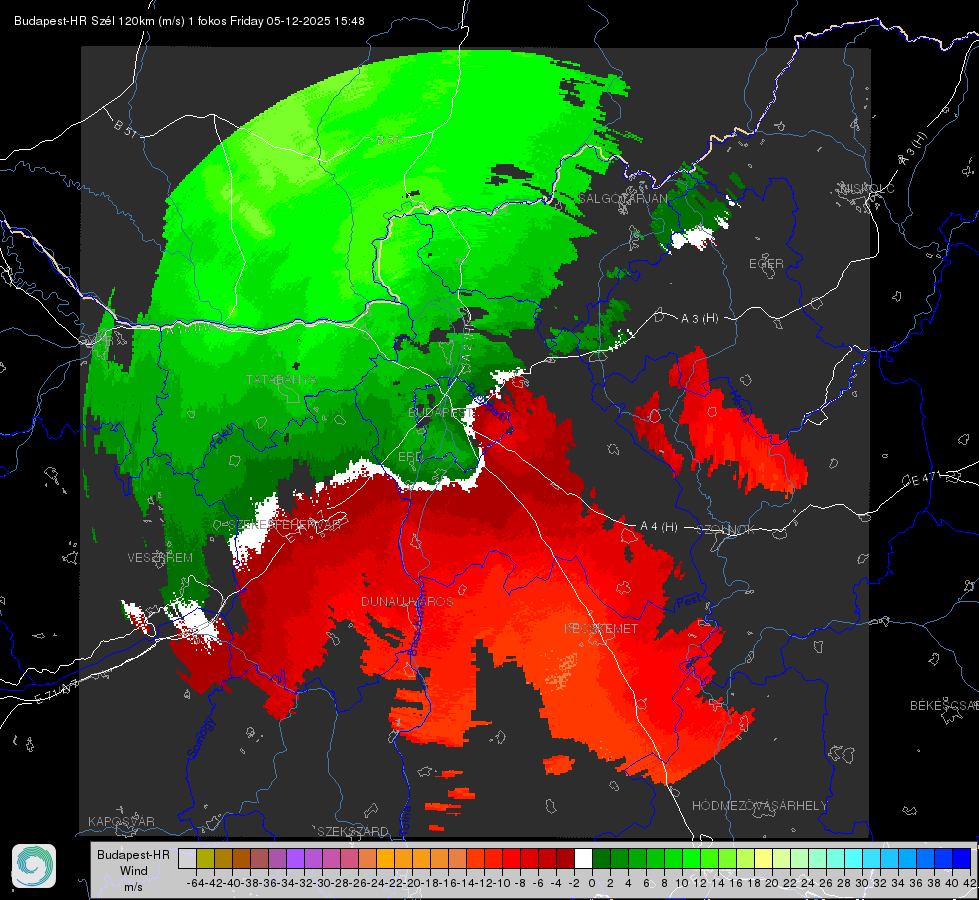The width and height of the screenshot is (979, 900).
Task: Click the BUDAPEST city label
Action: 441,412
